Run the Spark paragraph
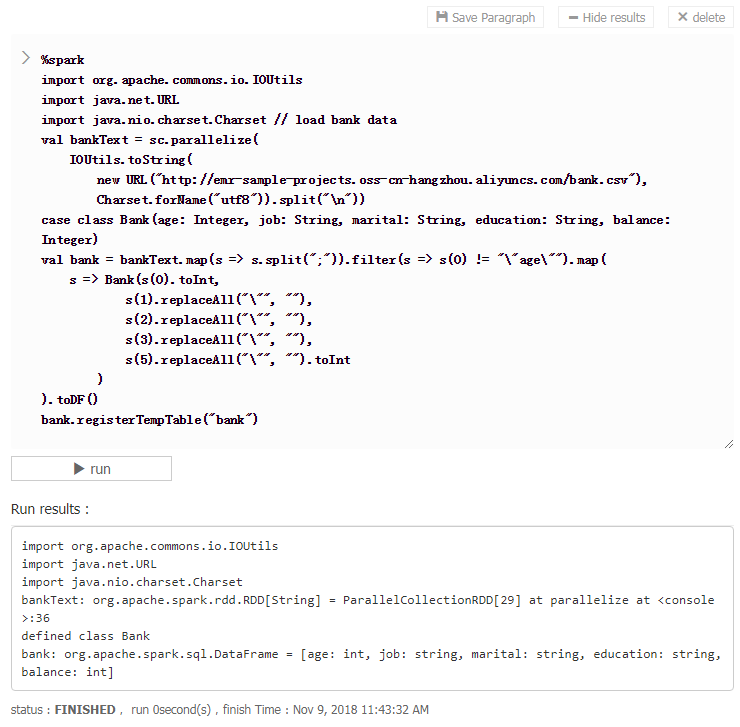740x727 pixels. [x=91, y=469]
